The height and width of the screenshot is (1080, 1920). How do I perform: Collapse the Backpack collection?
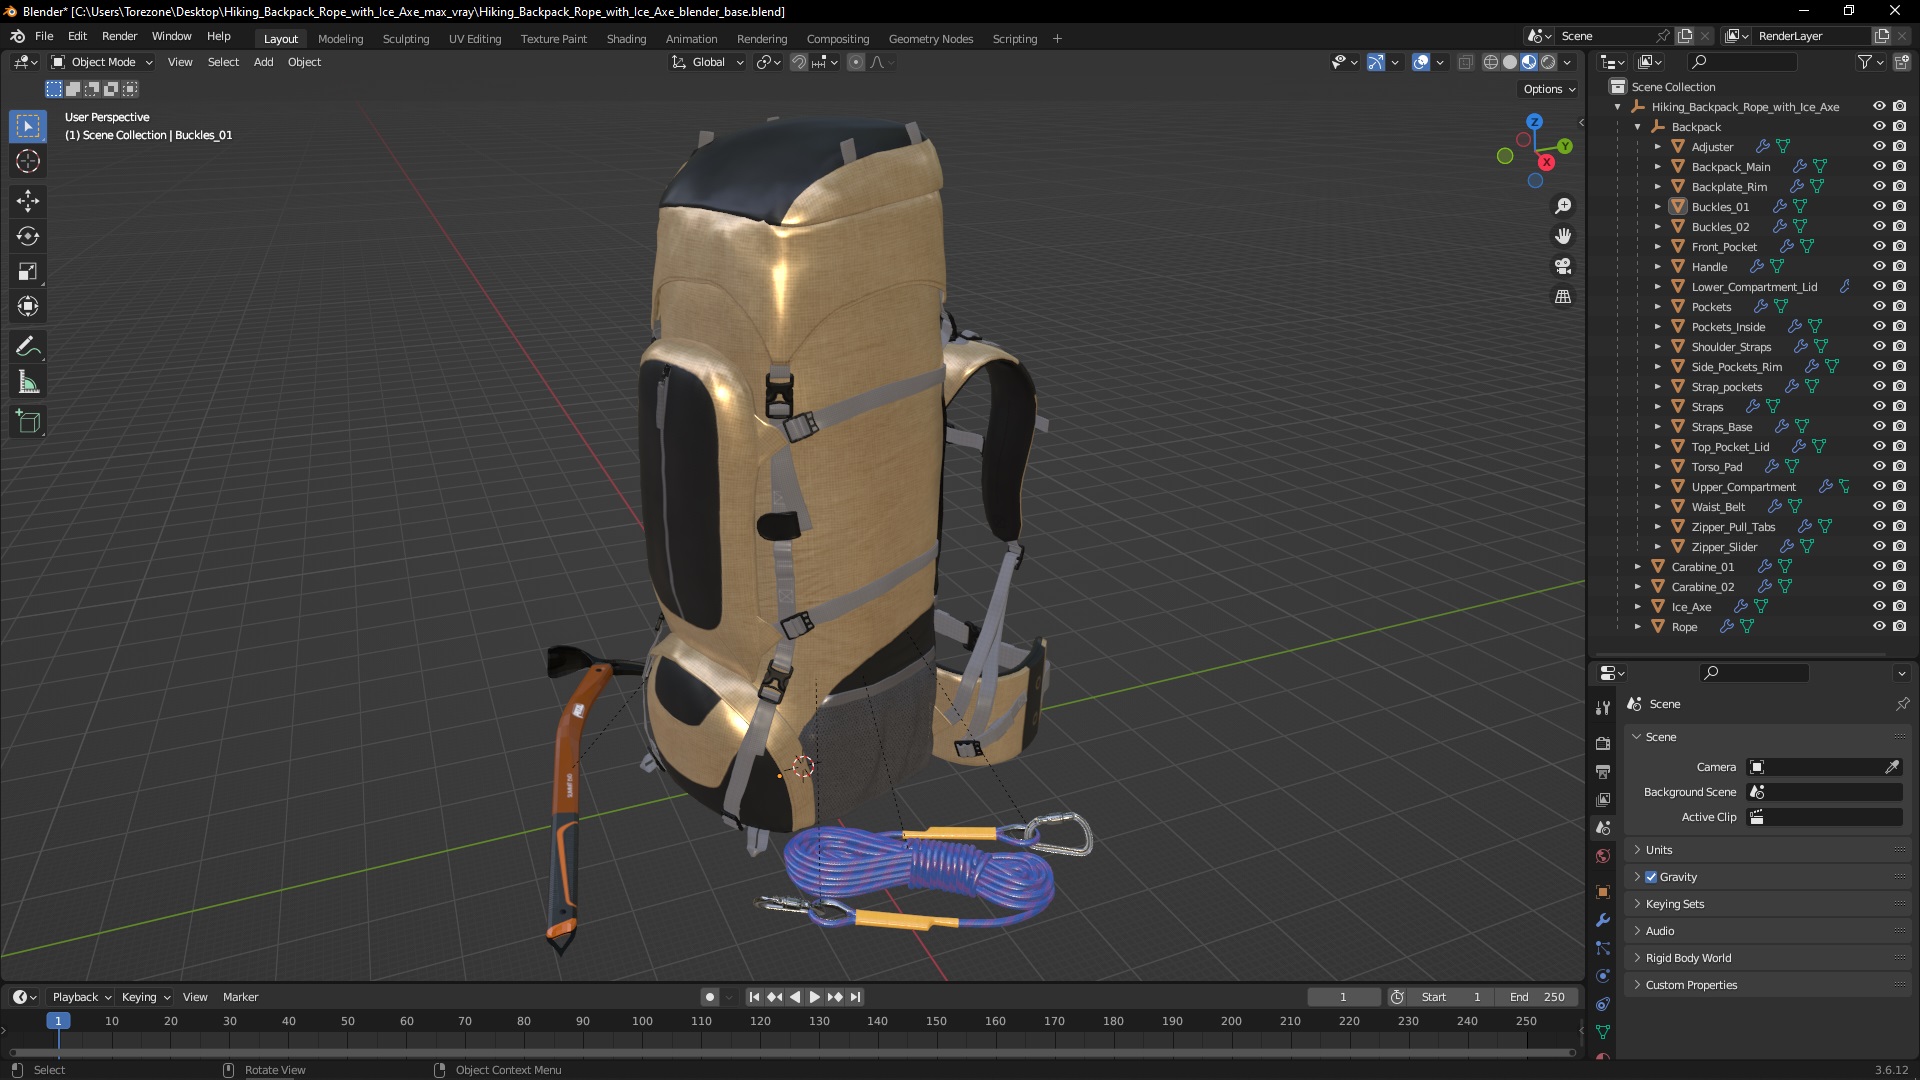tap(1637, 127)
